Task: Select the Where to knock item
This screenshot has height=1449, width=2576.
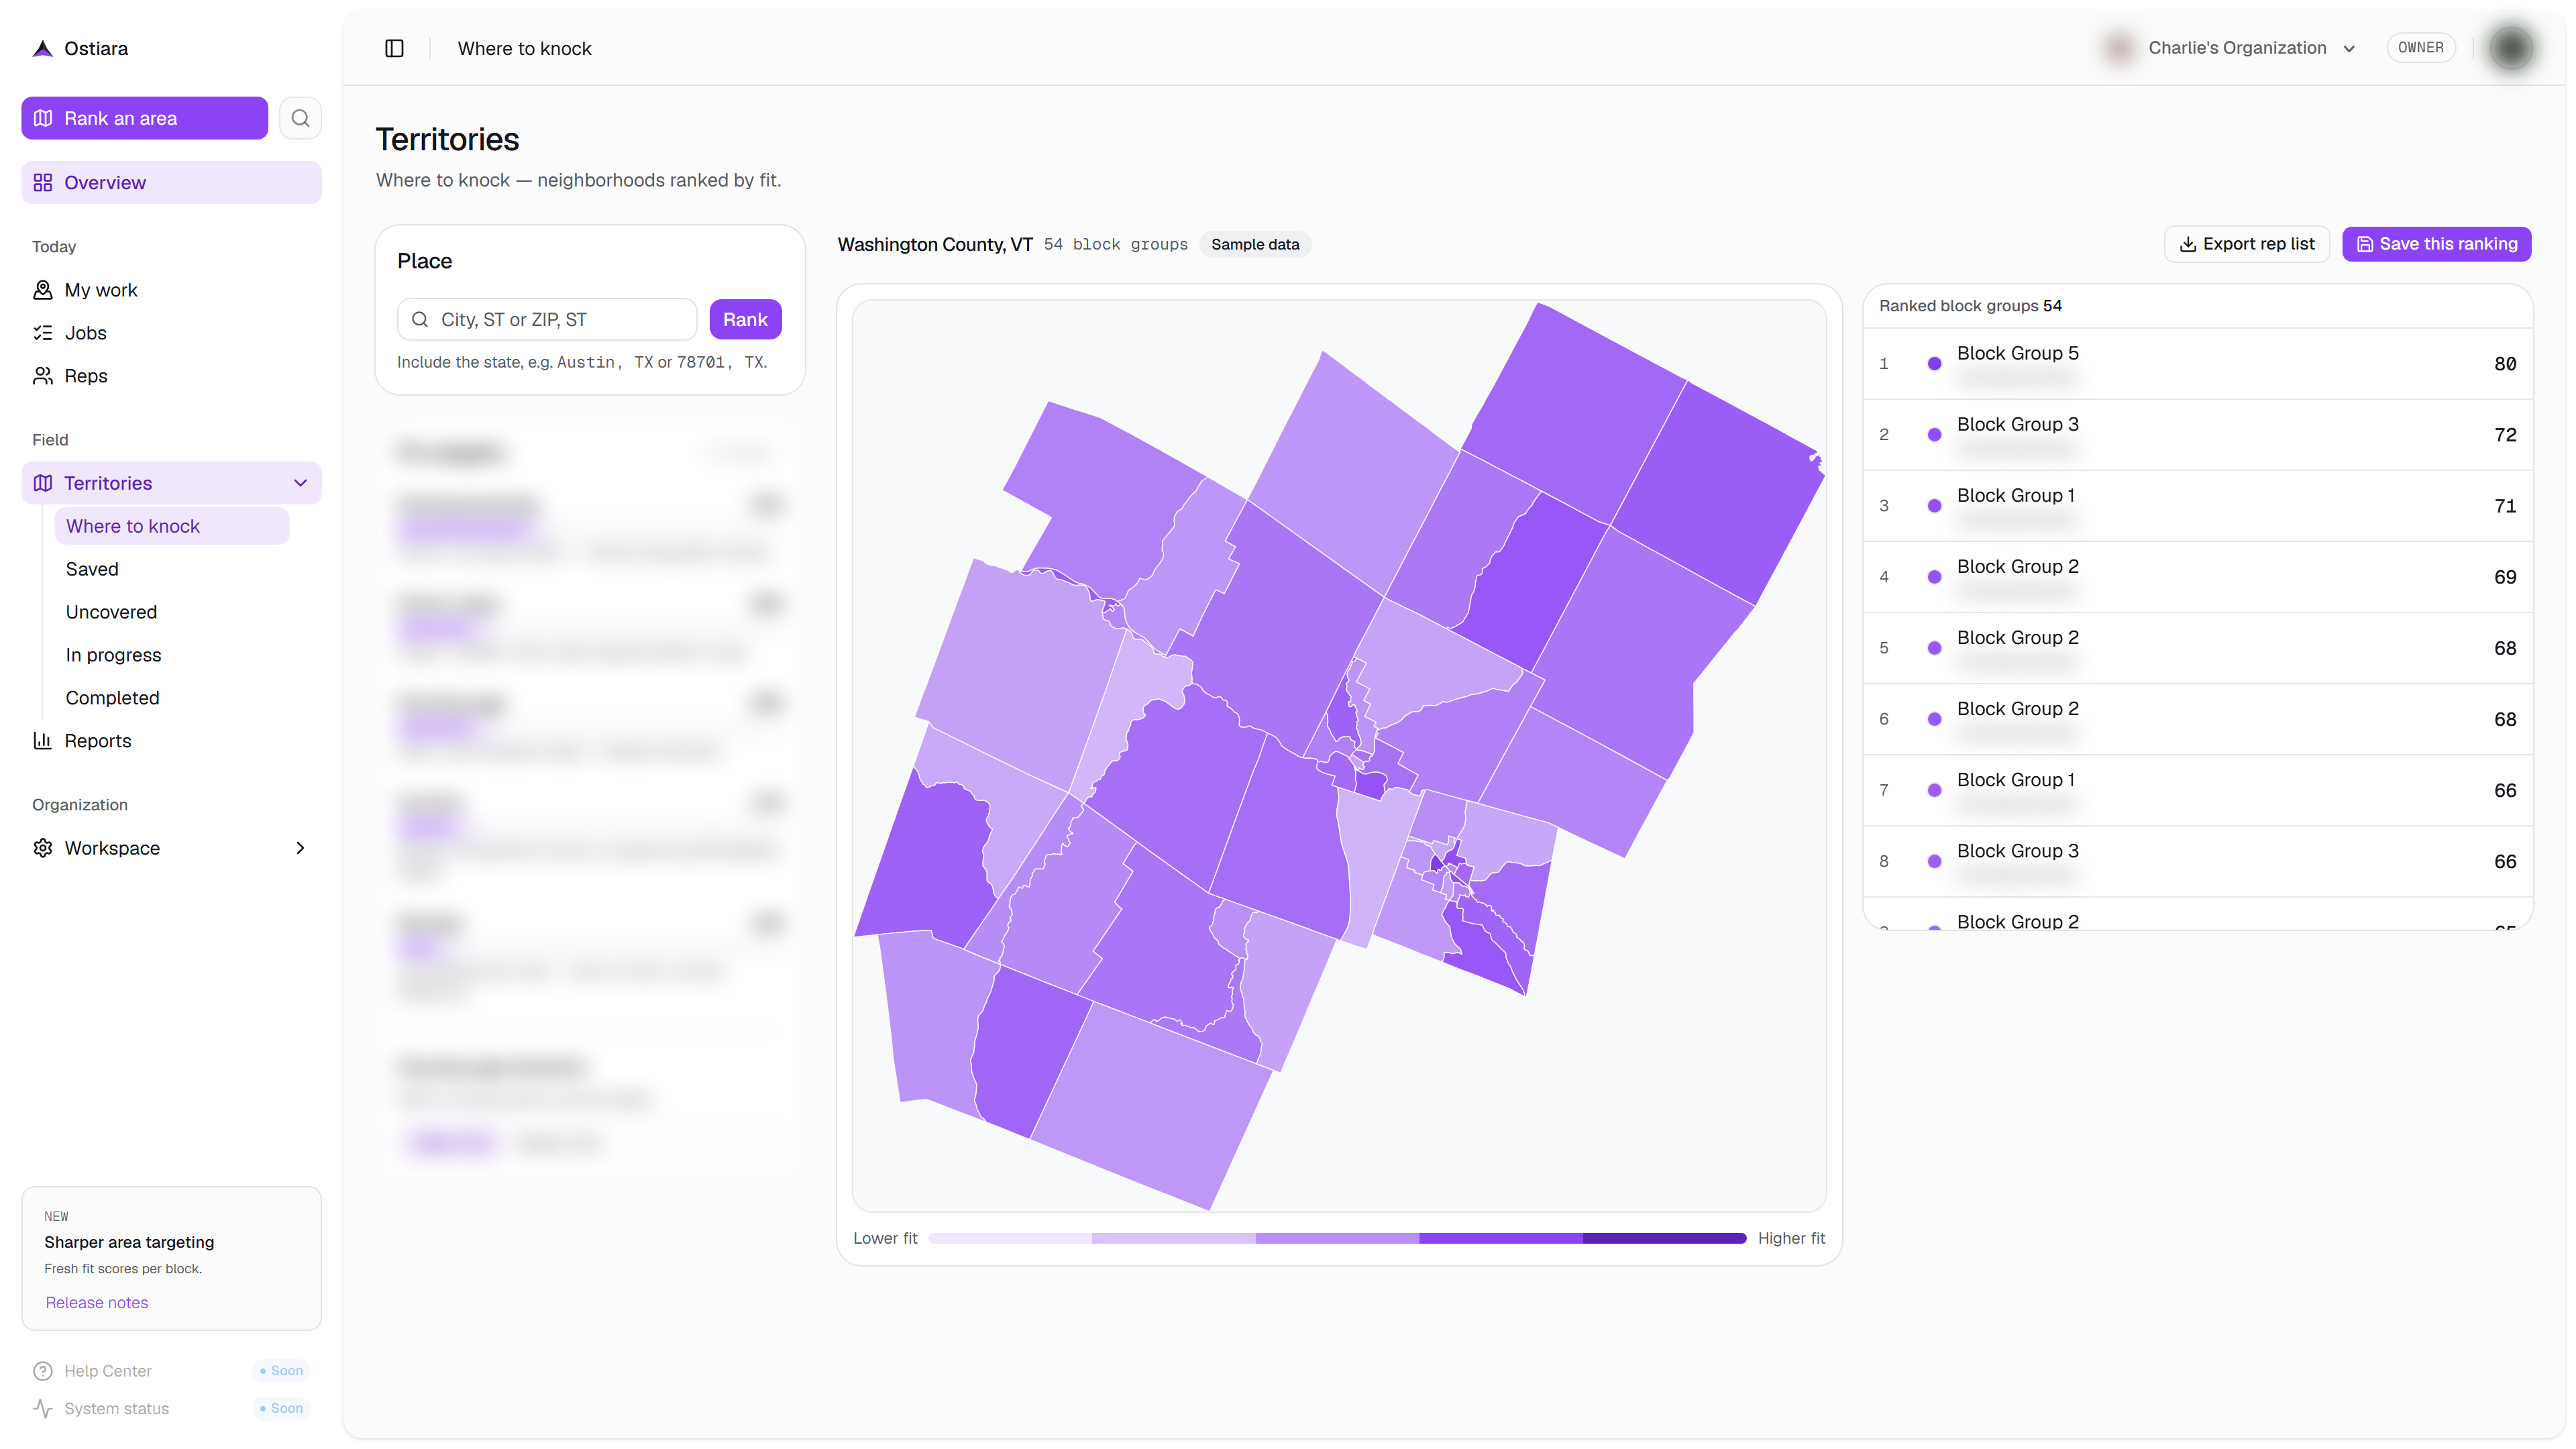Action: (172, 526)
